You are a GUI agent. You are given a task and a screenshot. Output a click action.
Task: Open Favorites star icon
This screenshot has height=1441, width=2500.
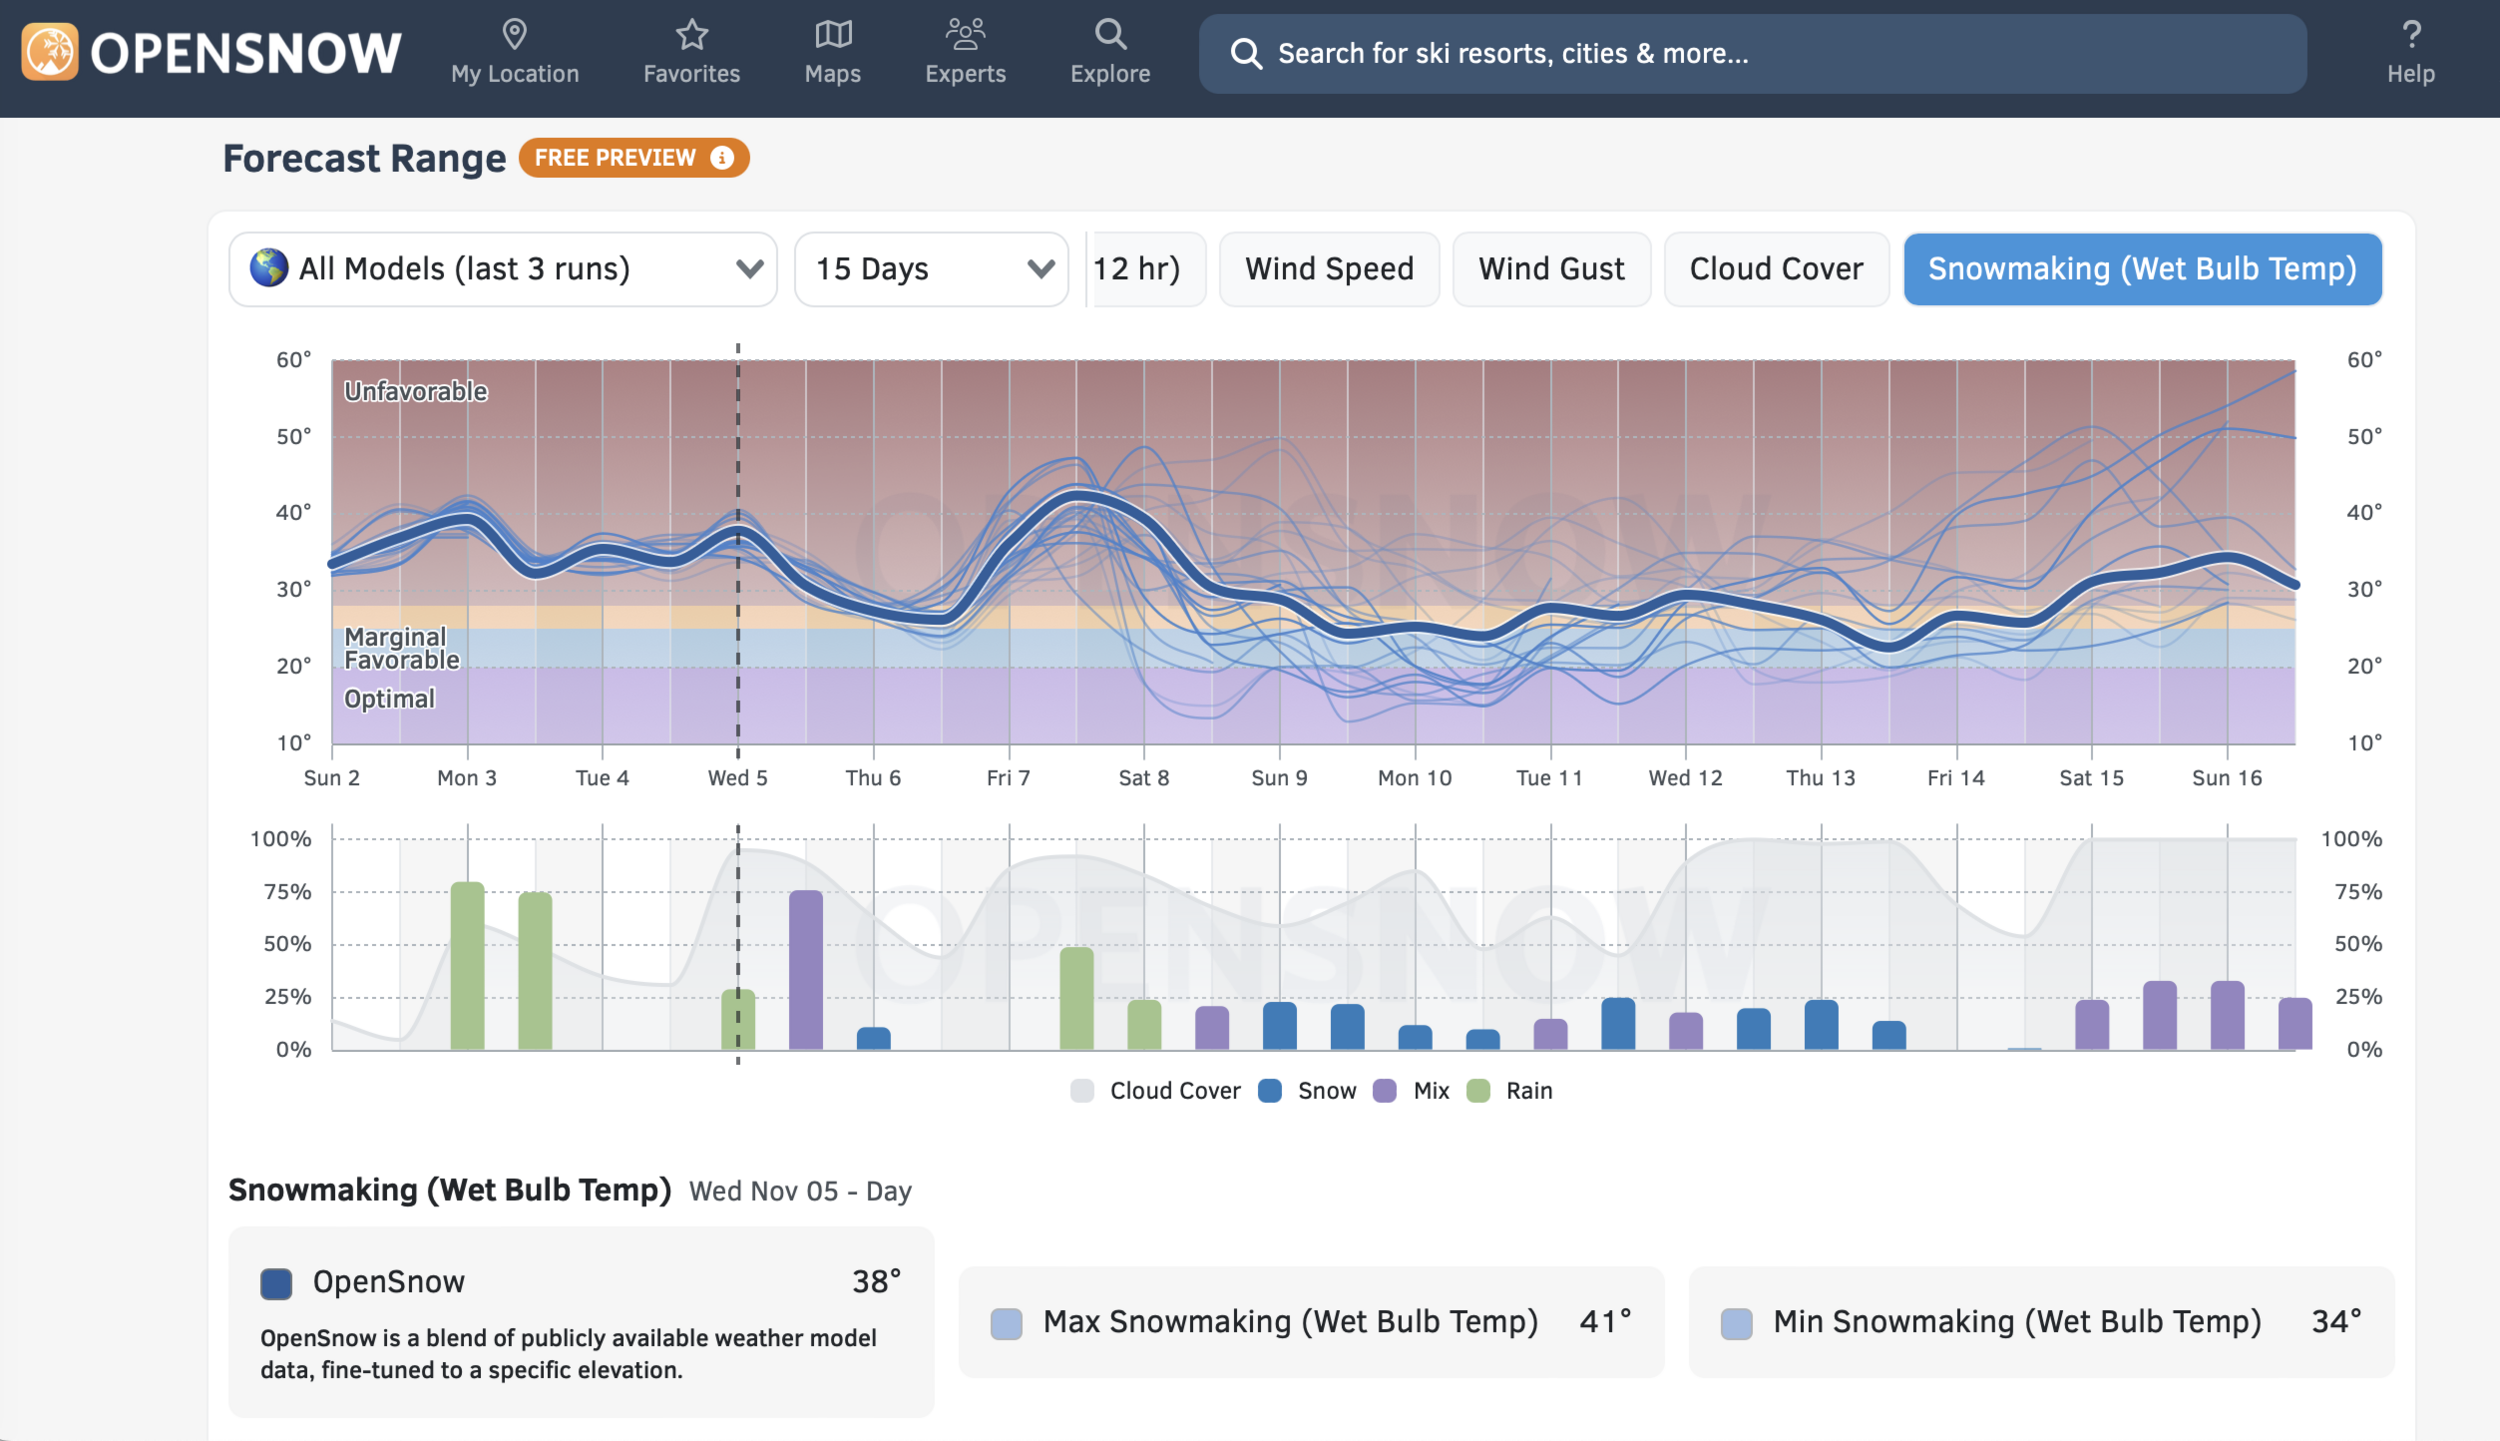[x=691, y=35]
